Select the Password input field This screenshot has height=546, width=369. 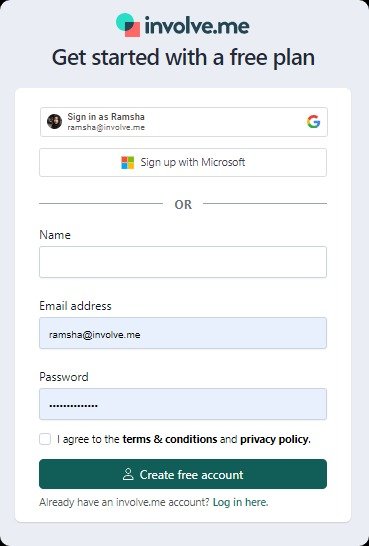click(x=183, y=404)
